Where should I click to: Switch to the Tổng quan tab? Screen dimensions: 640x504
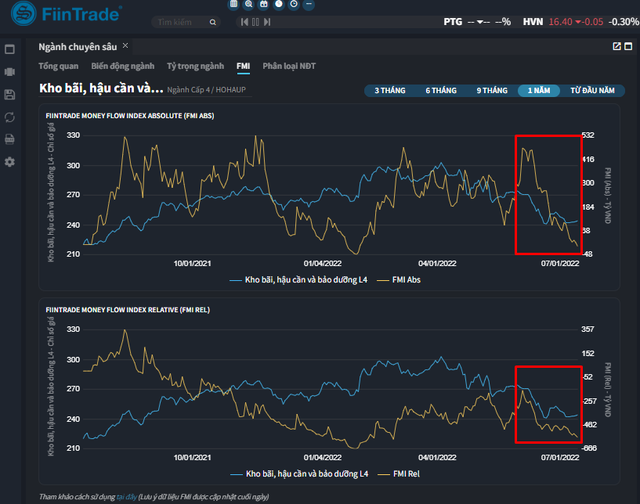pyautogui.click(x=58, y=66)
